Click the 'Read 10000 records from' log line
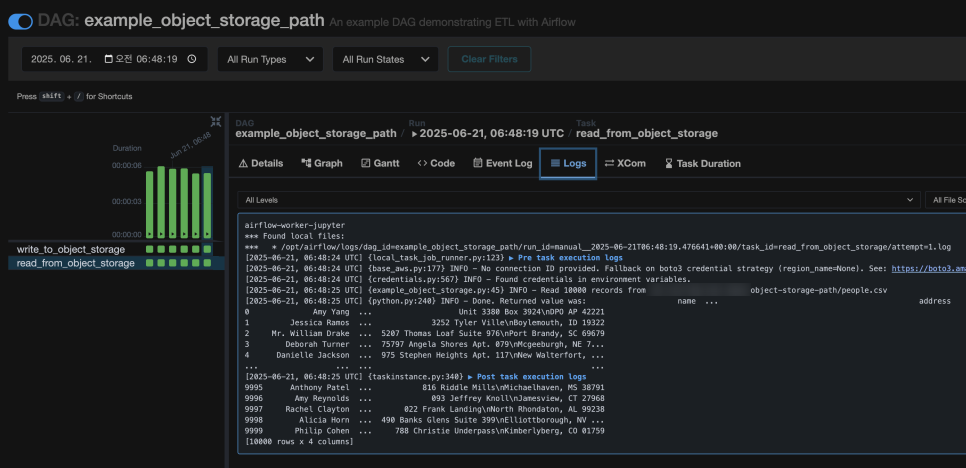This screenshot has height=468, width=966. pyautogui.click(x=566, y=290)
